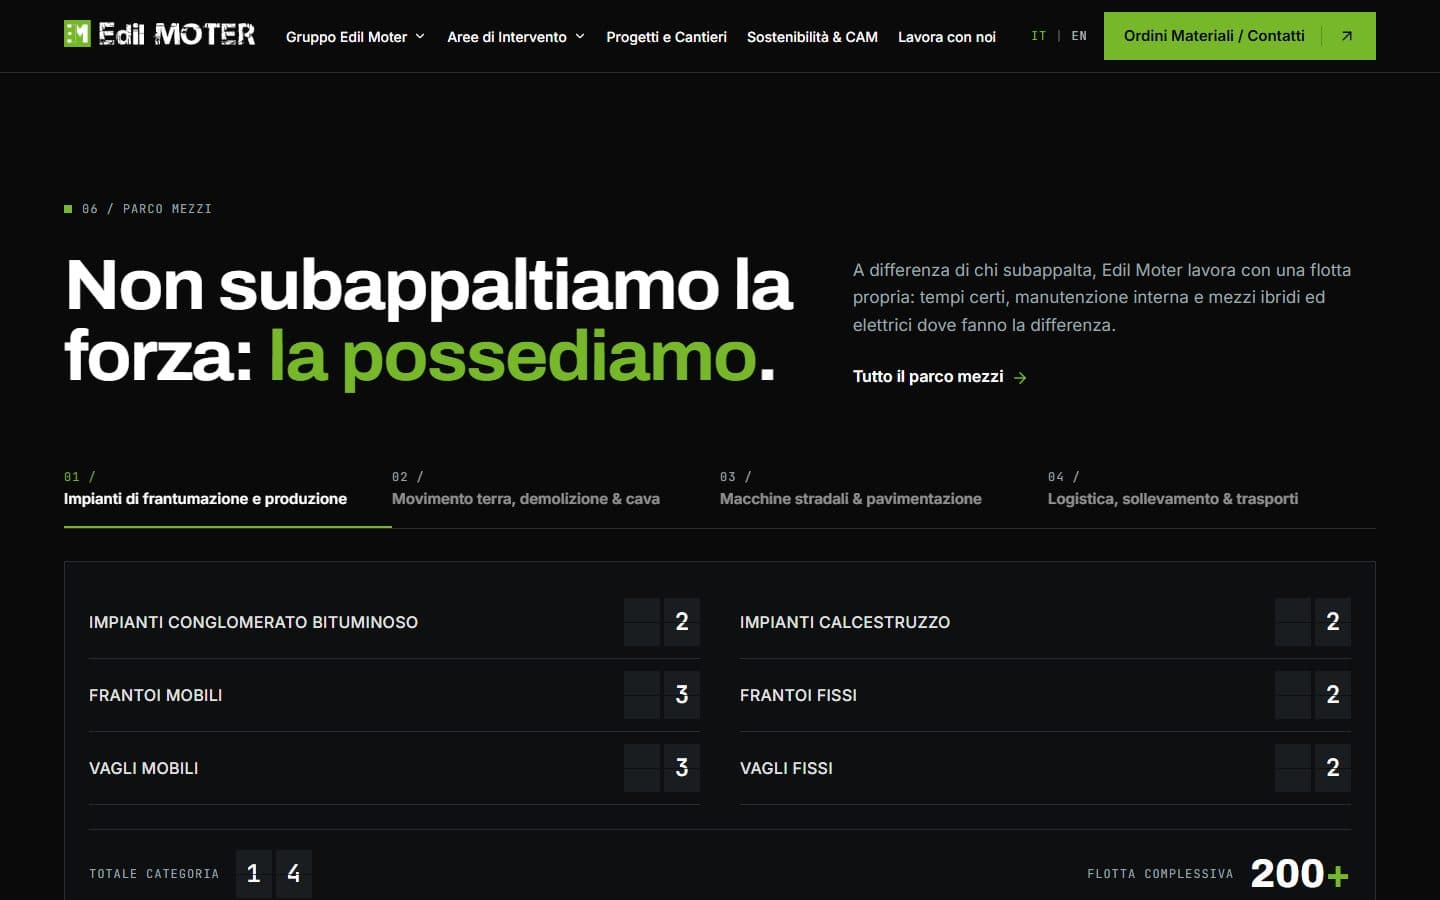
Task: Click the Totale Categoria label
Action: click(154, 874)
